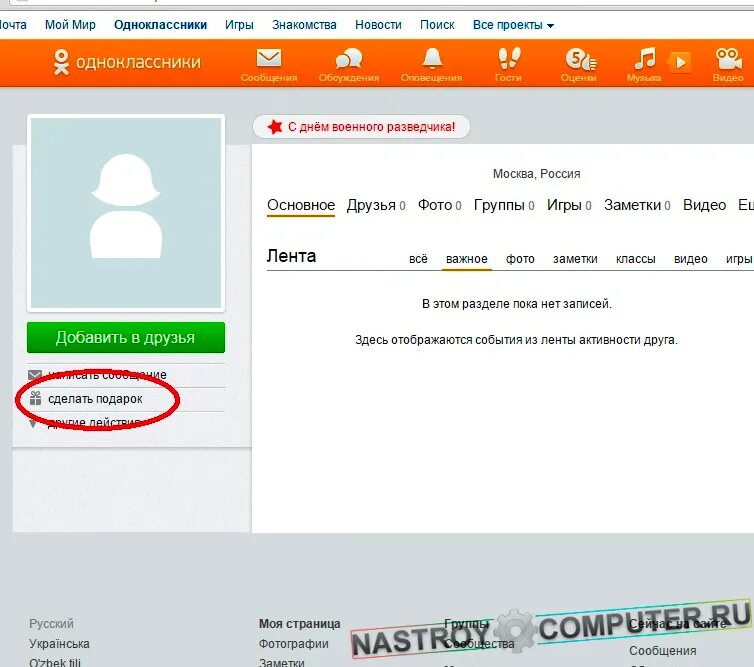Viewport: 754px width, 667px height.
Task: Open the Сообщения envelope icon
Action: coord(269,58)
